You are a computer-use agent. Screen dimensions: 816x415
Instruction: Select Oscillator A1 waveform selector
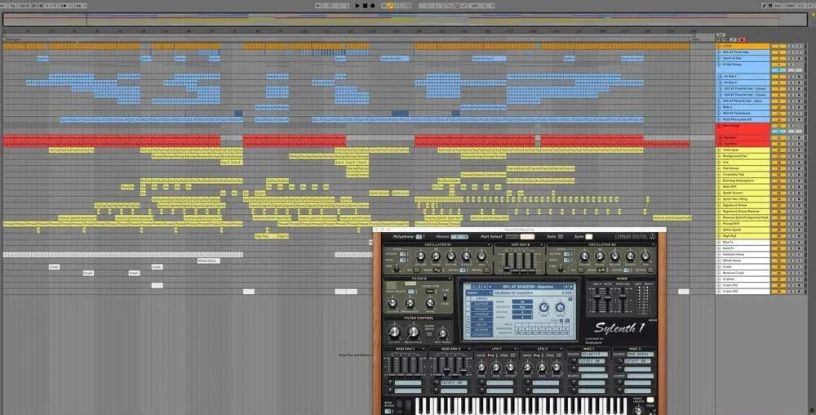pos(438,270)
